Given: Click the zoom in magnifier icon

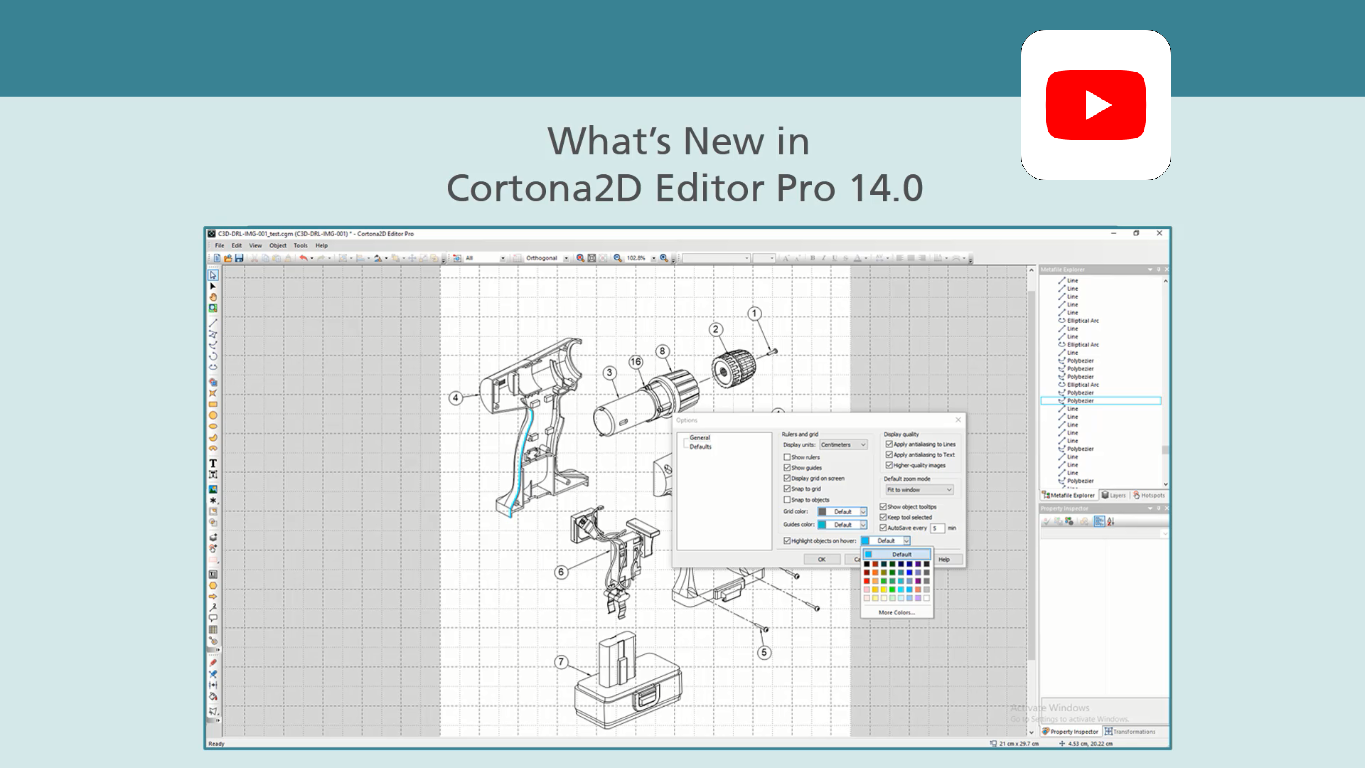Looking at the screenshot, I should point(664,258).
